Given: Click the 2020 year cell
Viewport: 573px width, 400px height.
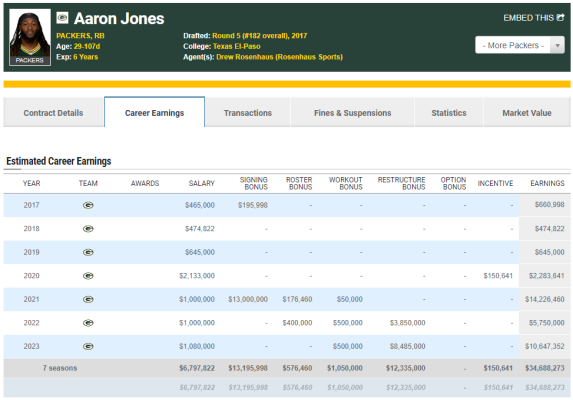Looking at the screenshot, I should click(31, 276).
